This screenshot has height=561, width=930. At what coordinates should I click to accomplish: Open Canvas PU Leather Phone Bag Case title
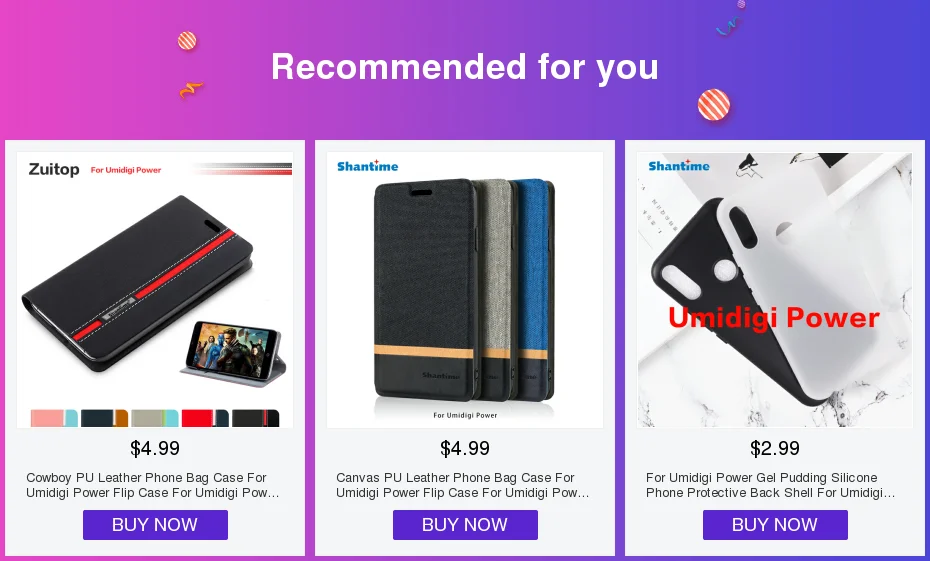(x=463, y=485)
